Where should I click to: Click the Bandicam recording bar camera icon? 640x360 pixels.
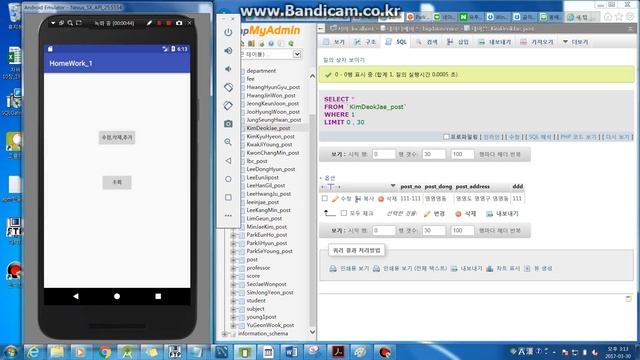click(179, 23)
